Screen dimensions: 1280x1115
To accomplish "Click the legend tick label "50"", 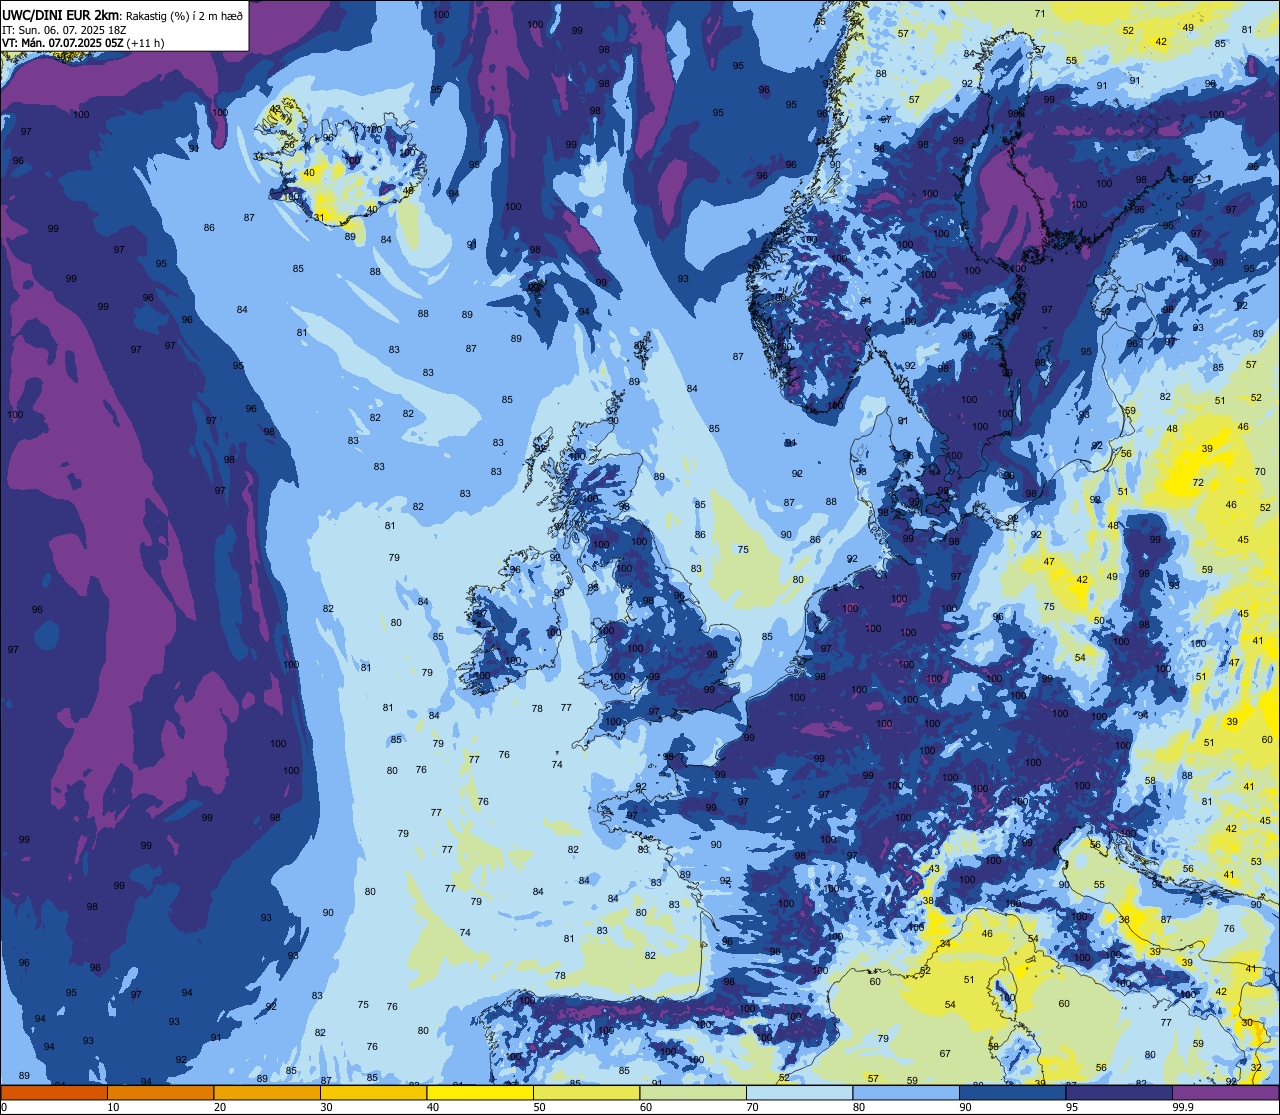I will pyautogui.click(x=539, y=1107).
